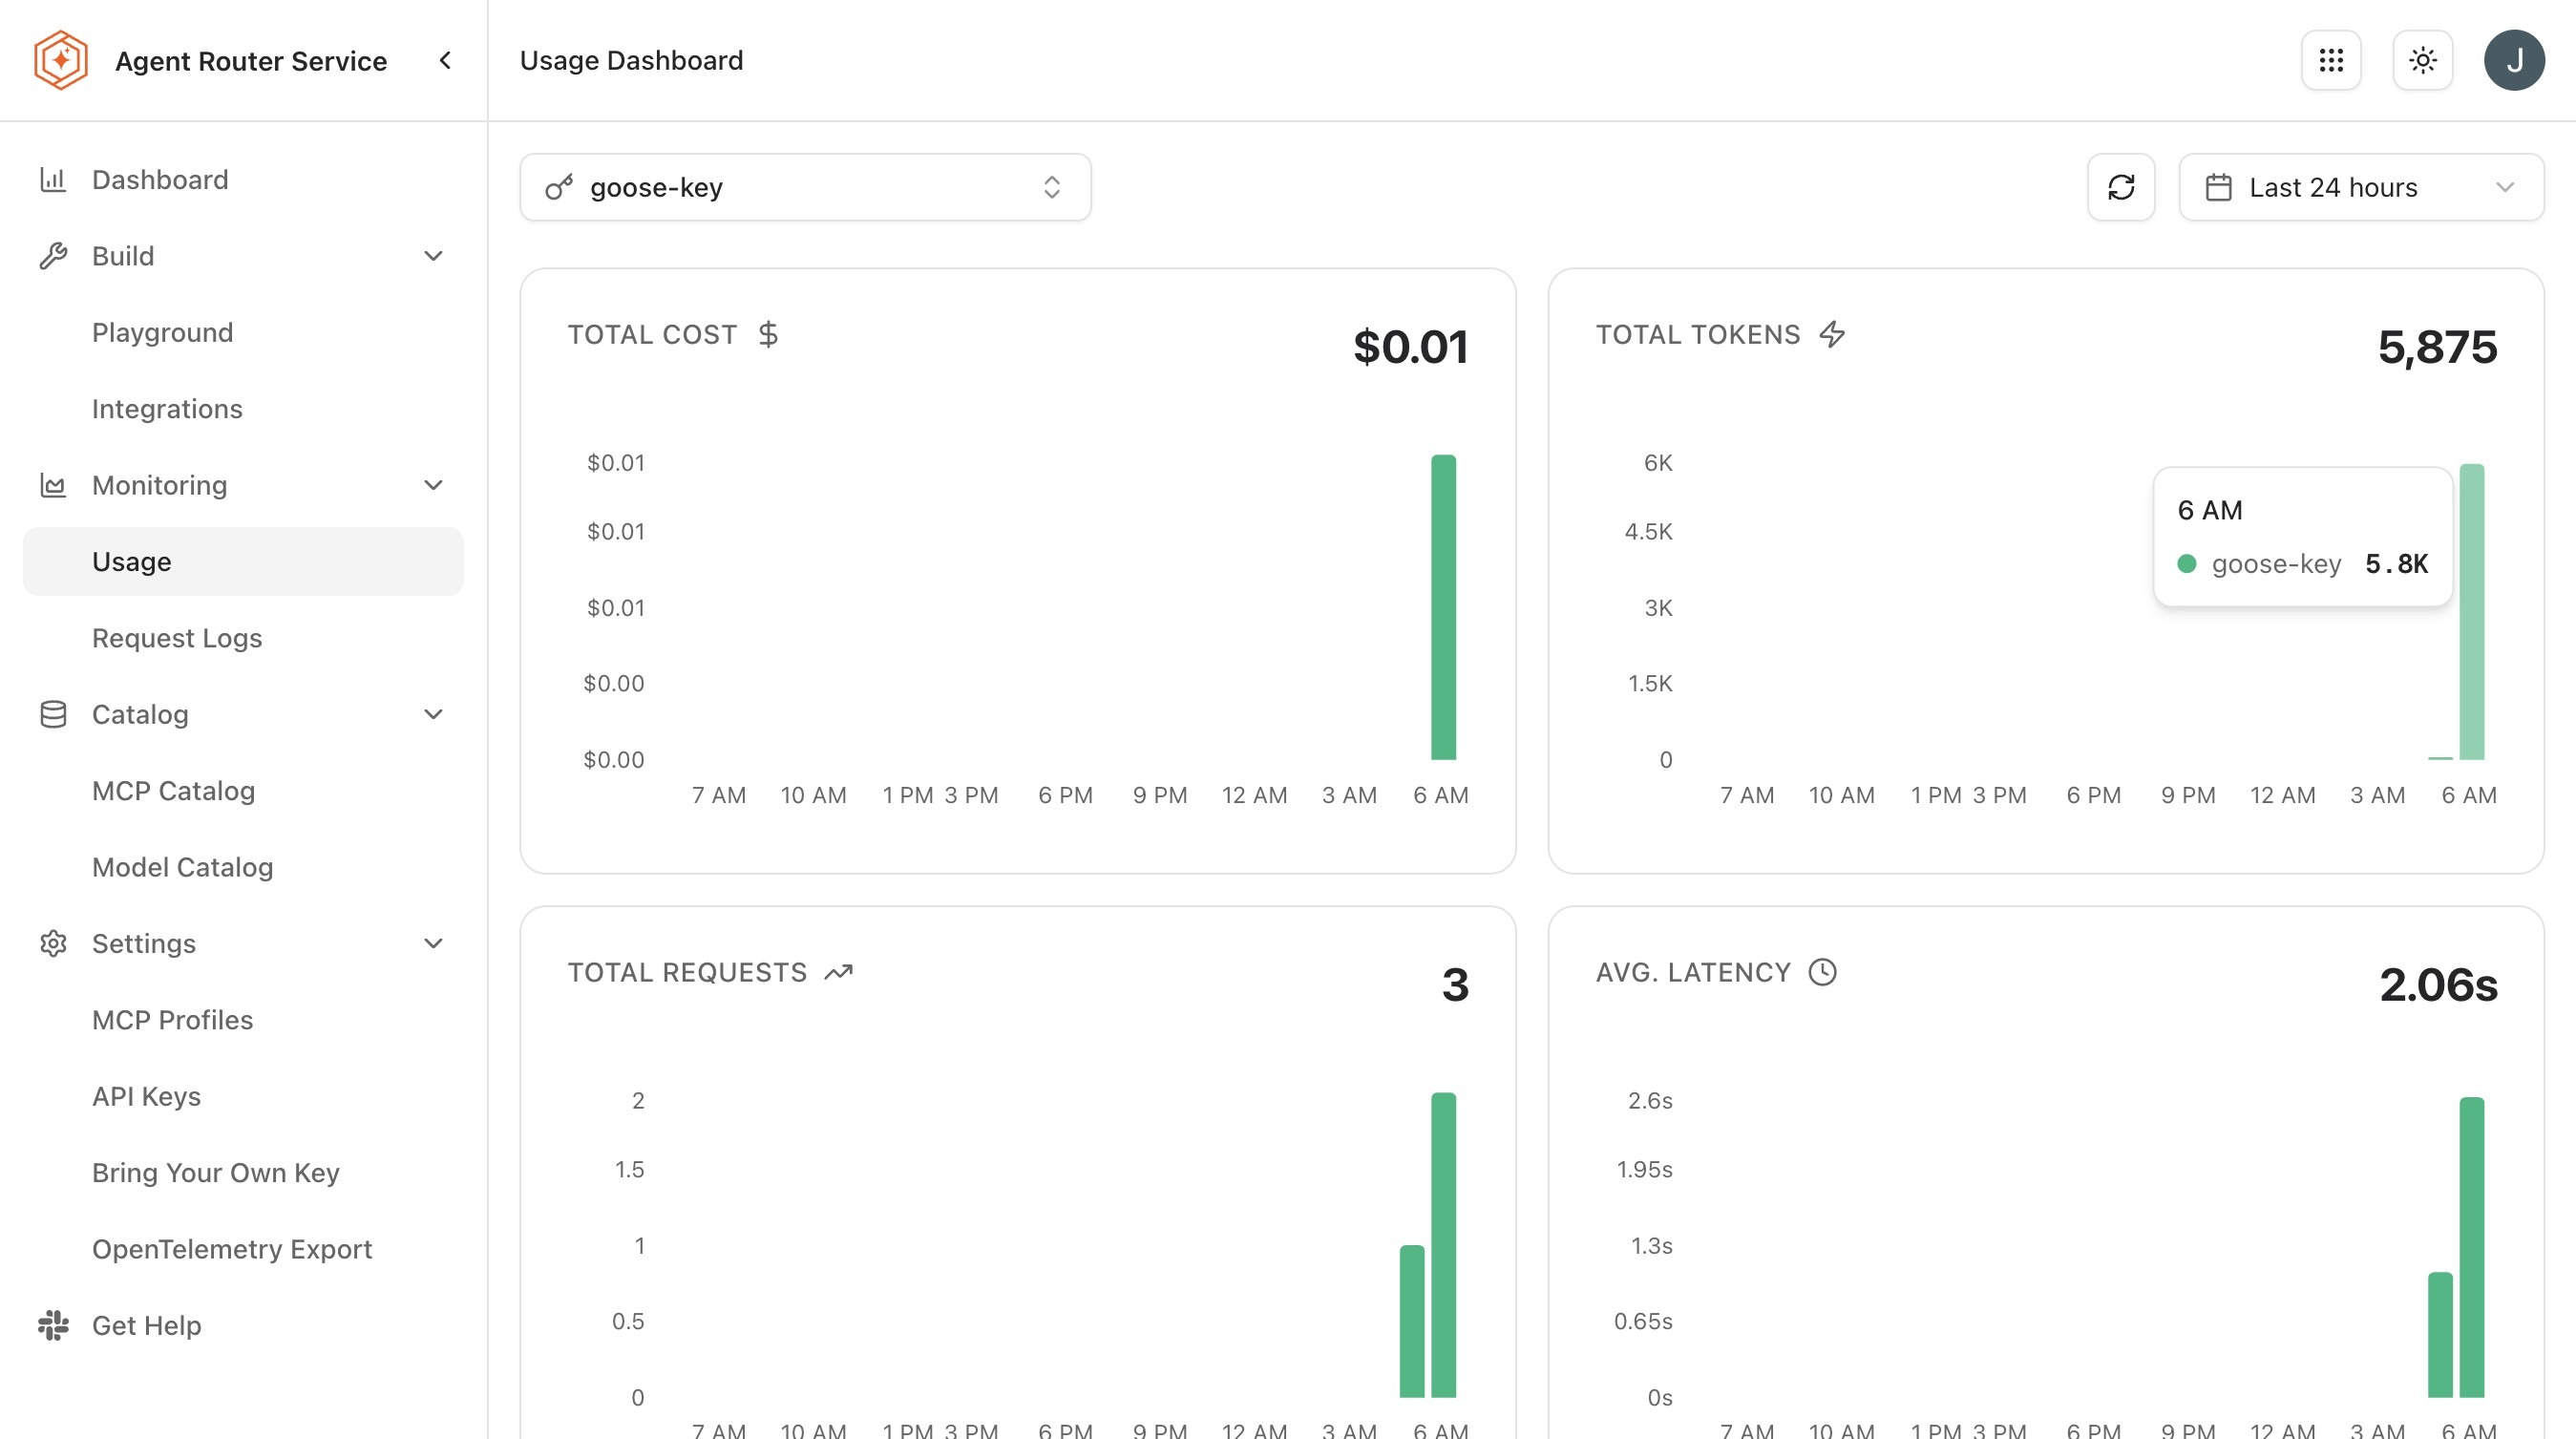
Task: Click the key icon in goose-key selector
Action: coord(559,187)
